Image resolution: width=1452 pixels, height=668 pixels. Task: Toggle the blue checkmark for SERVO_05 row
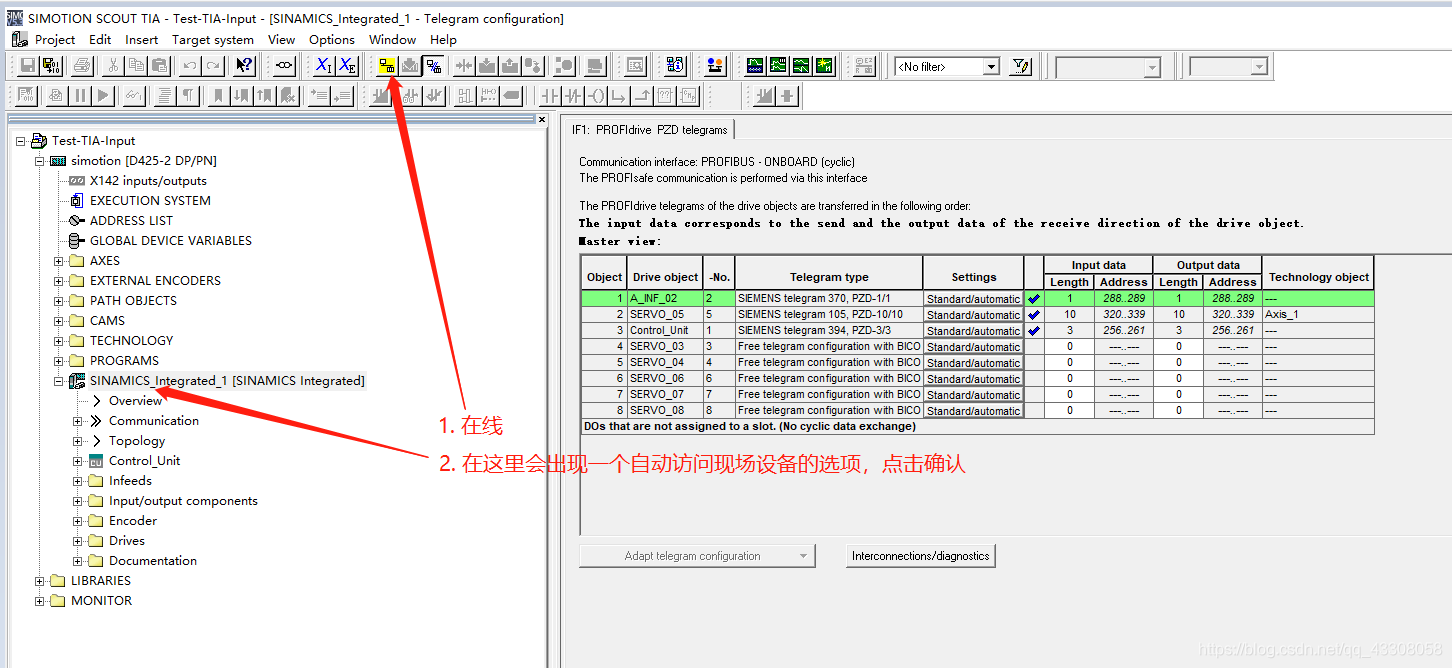coord(1034,314)
